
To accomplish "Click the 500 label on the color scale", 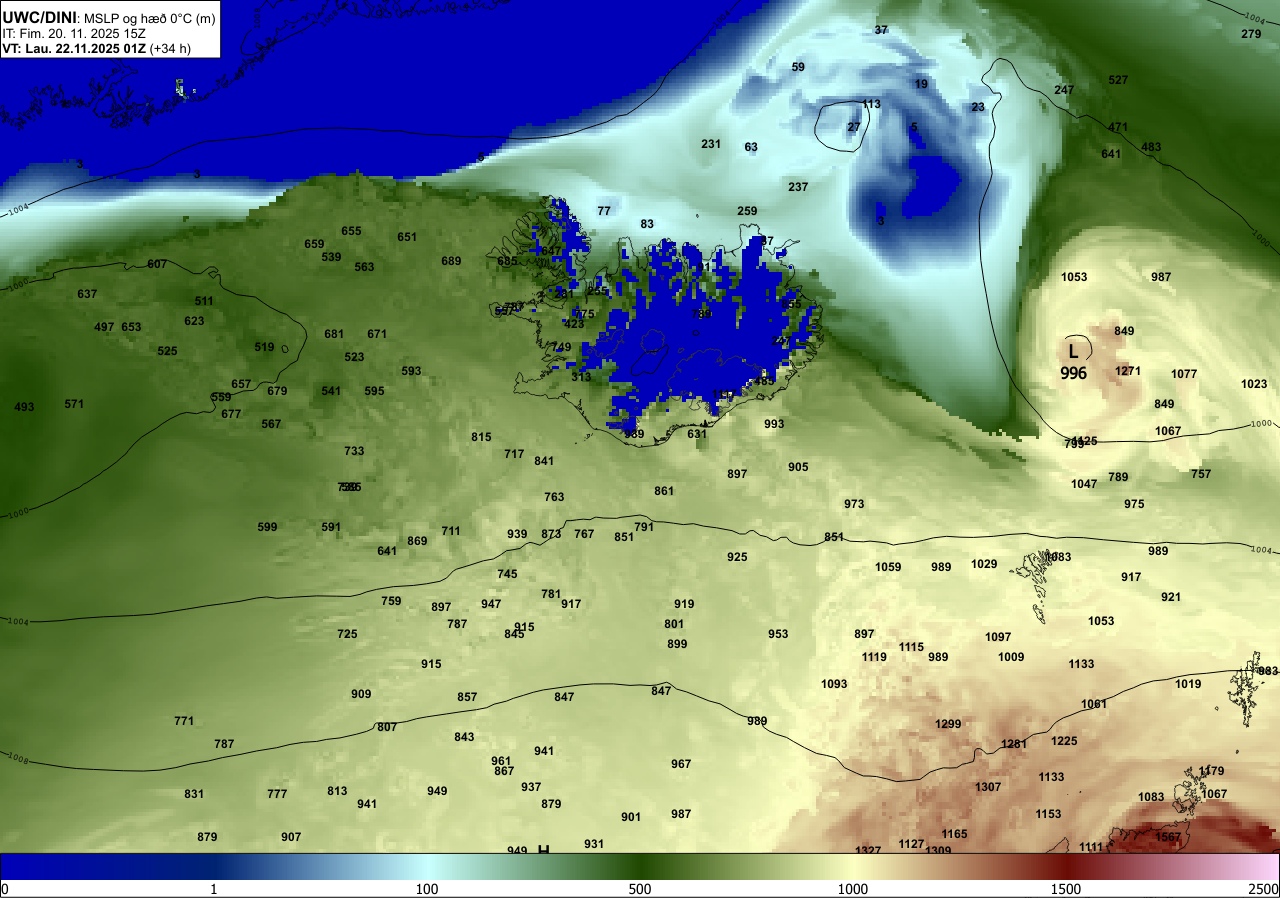I will pyautogui.click(x=640, y=889).
